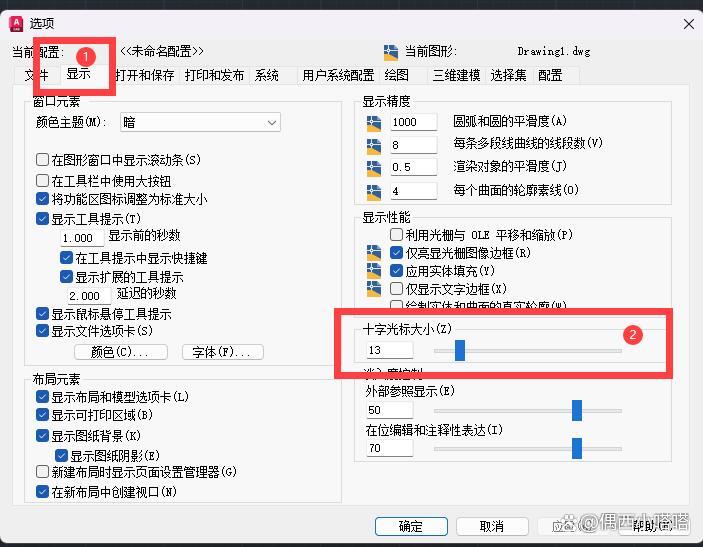
Task: Click the 十字光标大小 slider handle
Action: point(460,350)
